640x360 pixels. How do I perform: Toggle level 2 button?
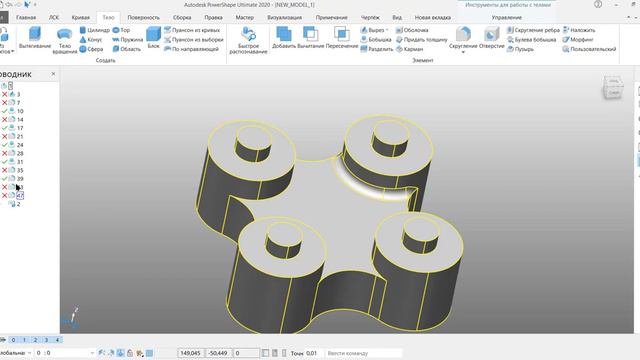(x=36, y=340)
